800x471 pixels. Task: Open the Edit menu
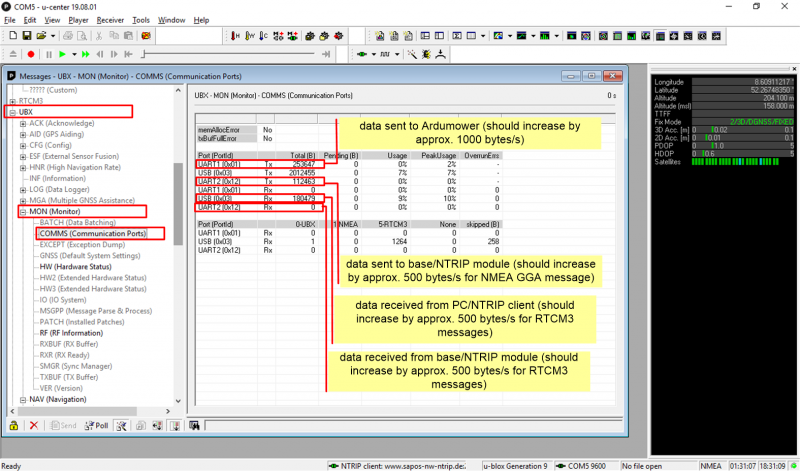click(30, 20)
